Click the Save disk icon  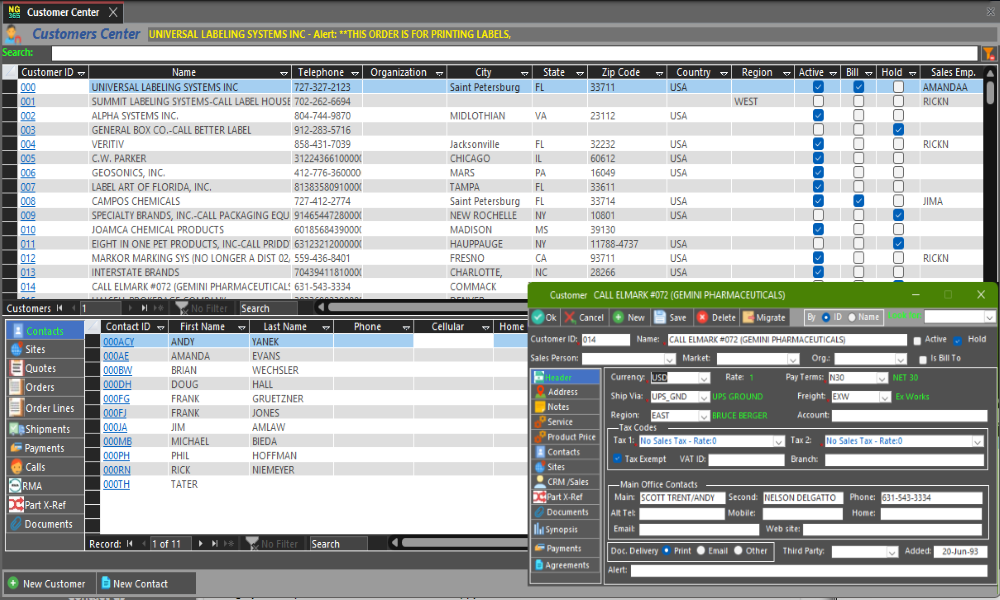point(661,317)
